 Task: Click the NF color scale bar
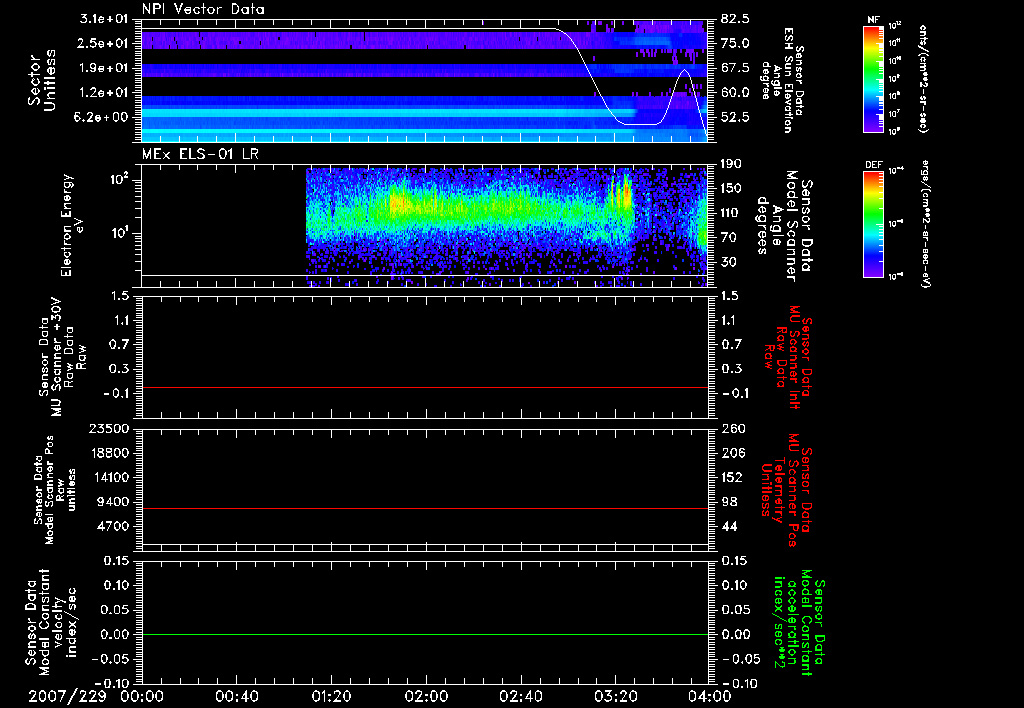872,80
